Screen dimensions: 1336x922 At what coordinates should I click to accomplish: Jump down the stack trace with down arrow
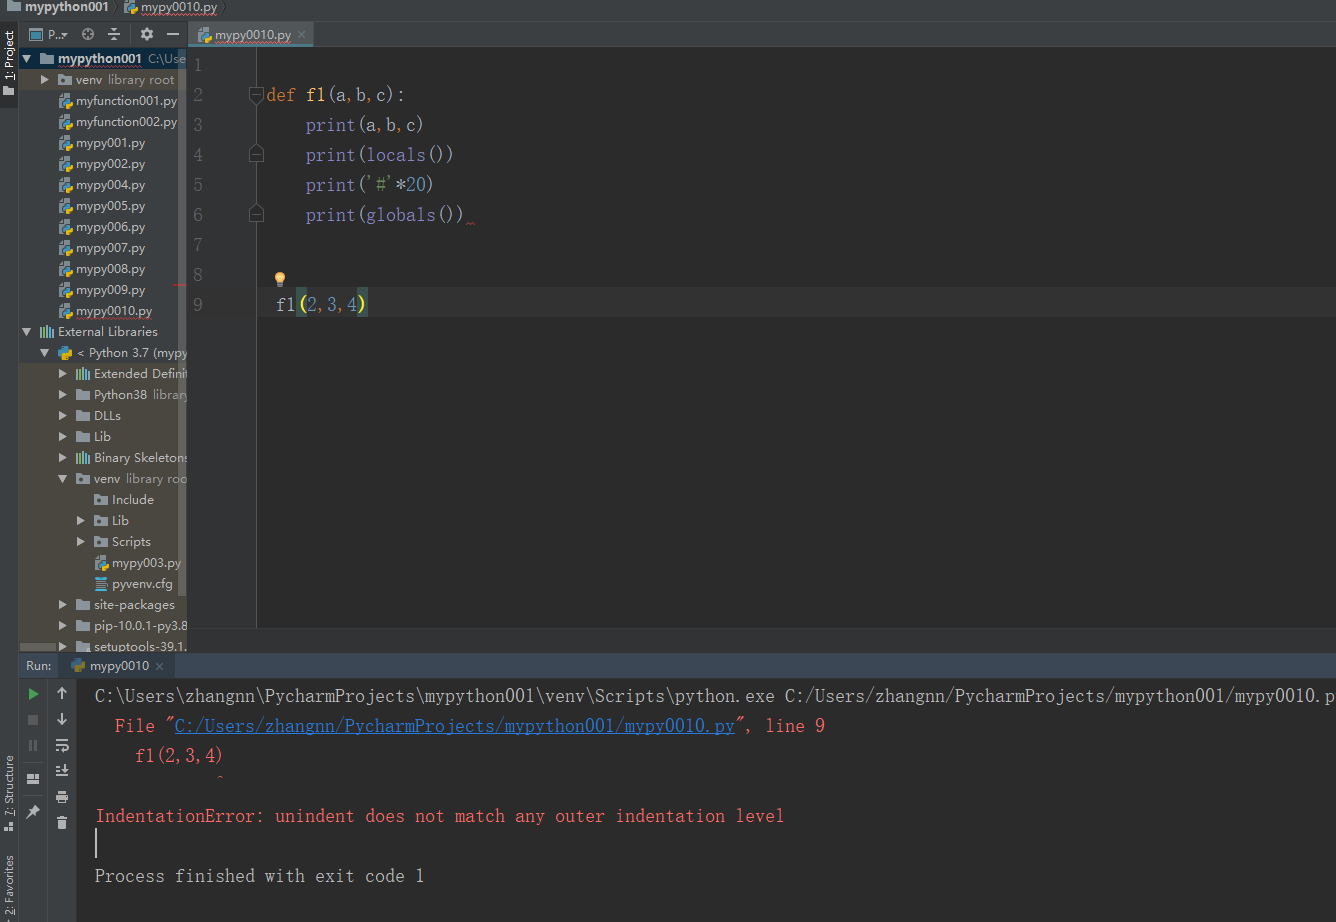pyautogui.click(x=62, y=719)
